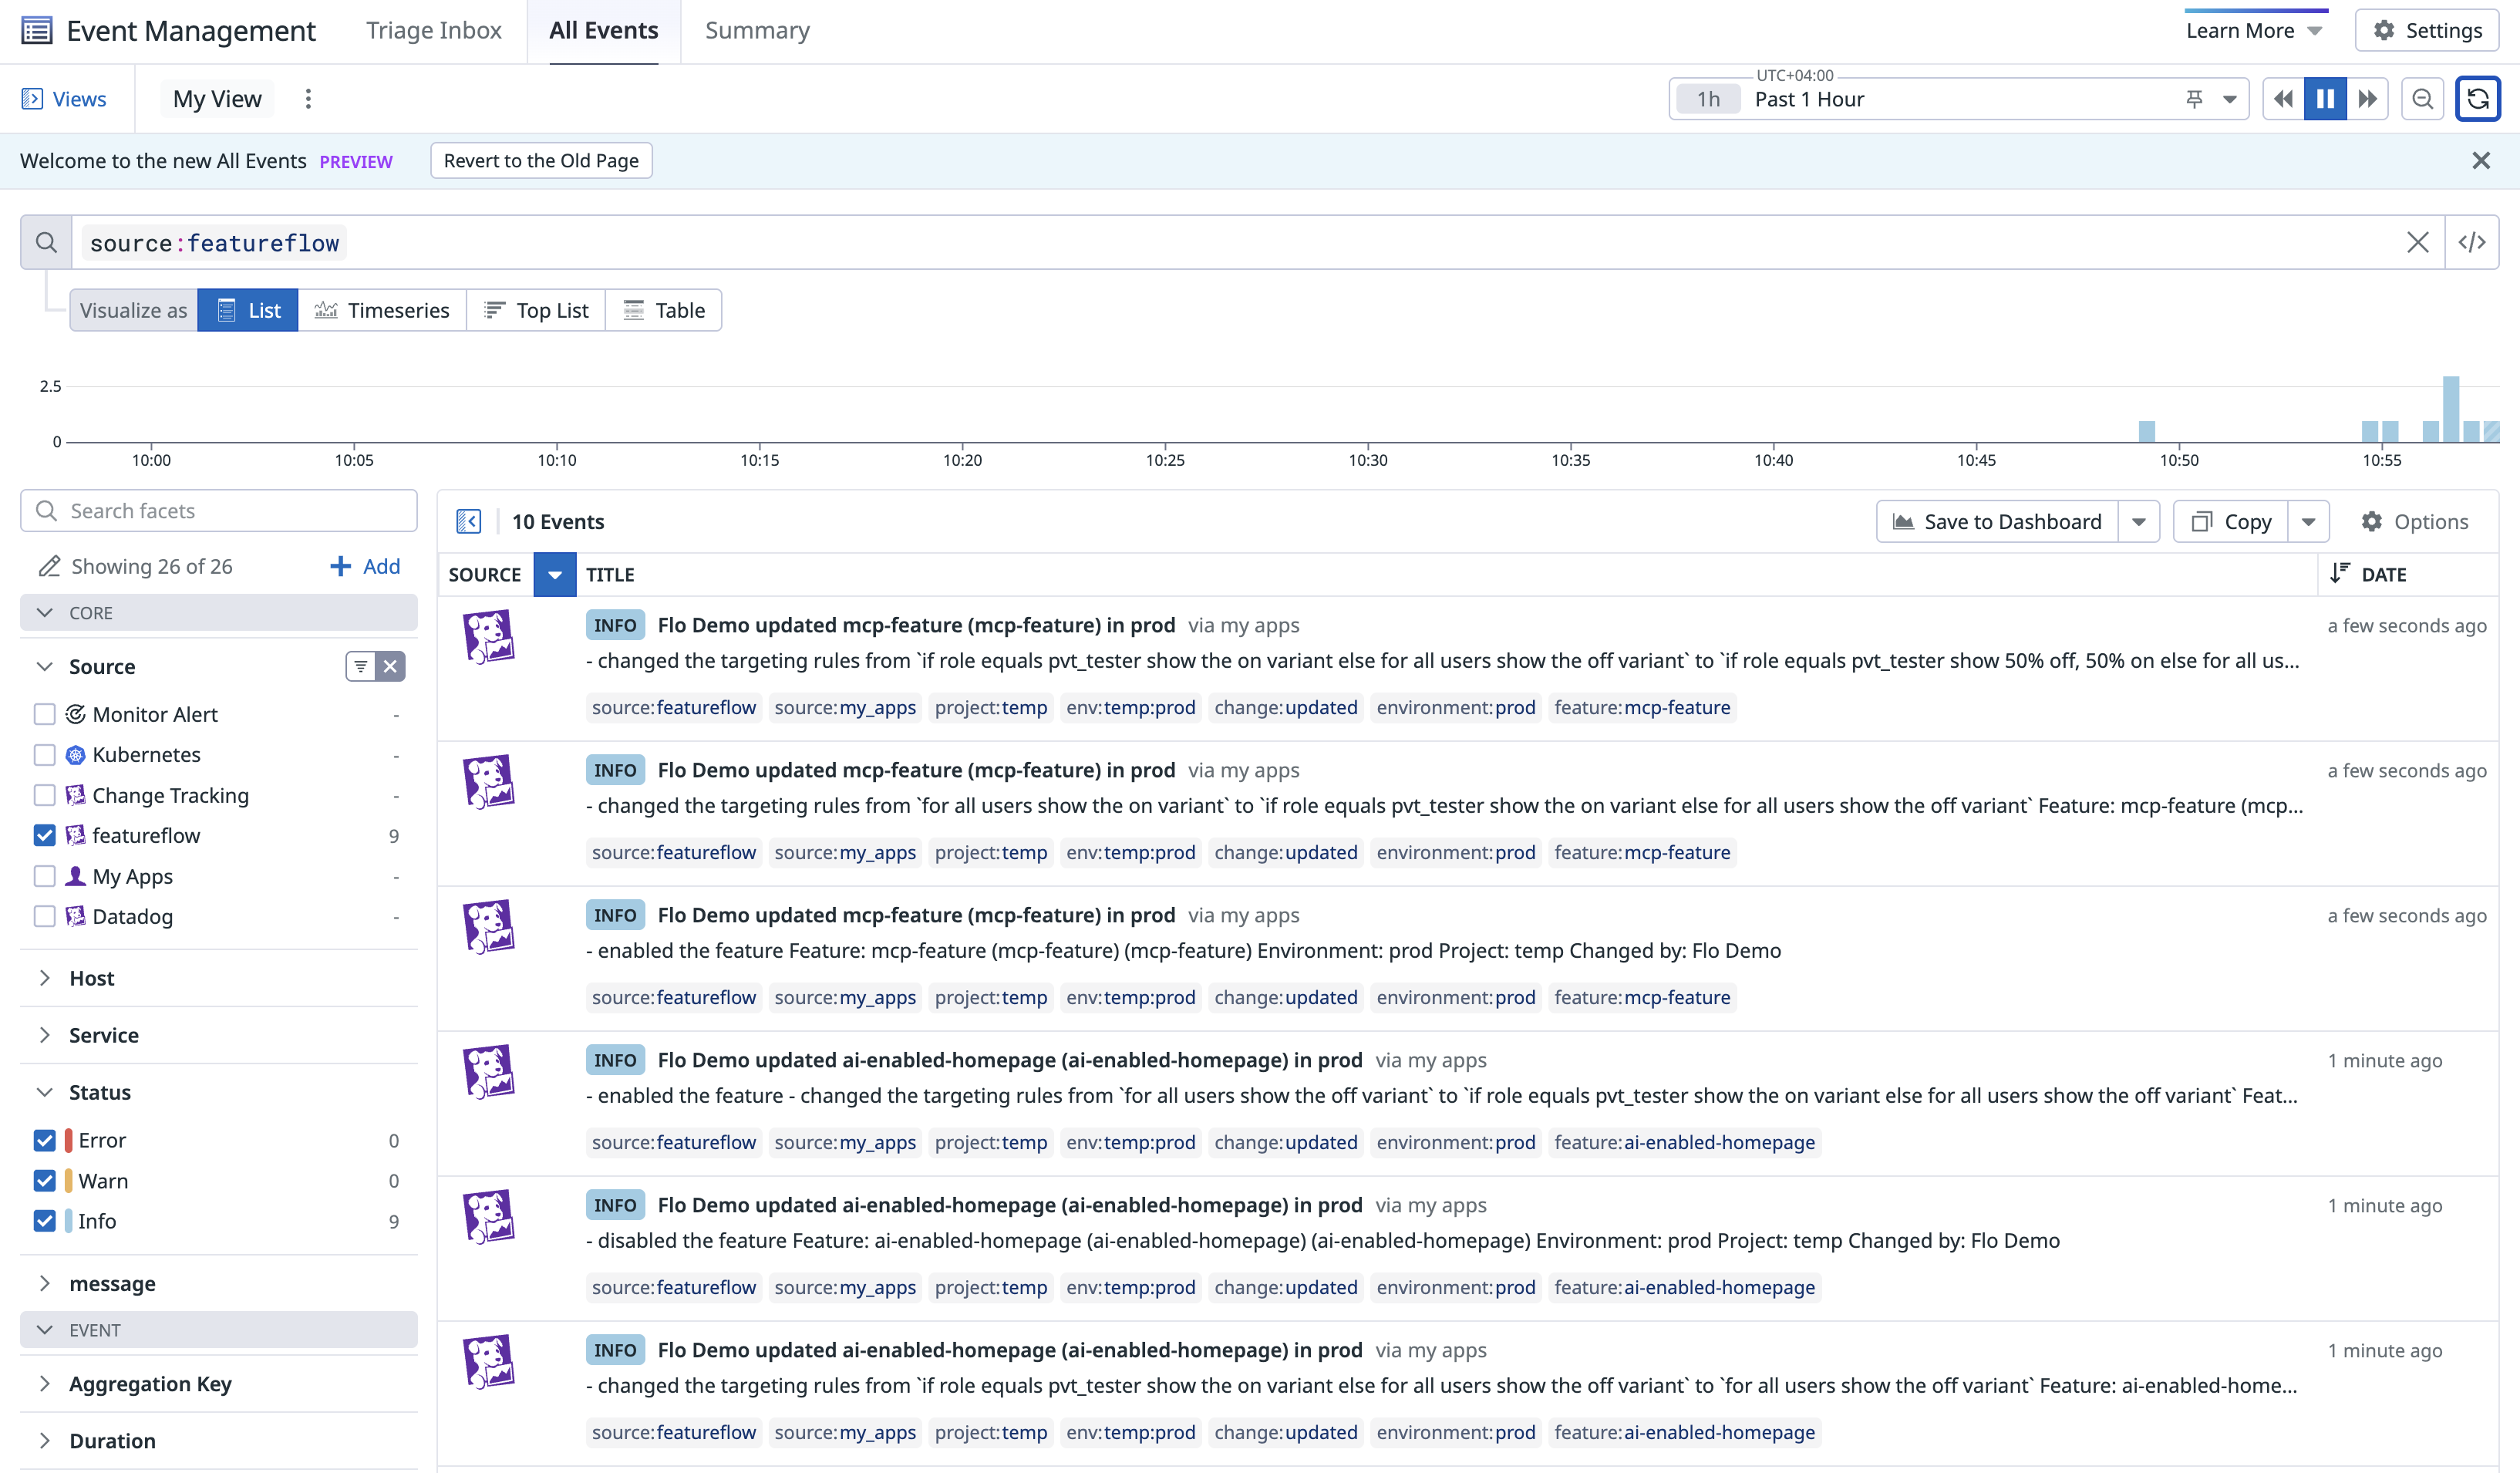
Task: Toggle raw query code editor icon
Action: point(2472,242)
